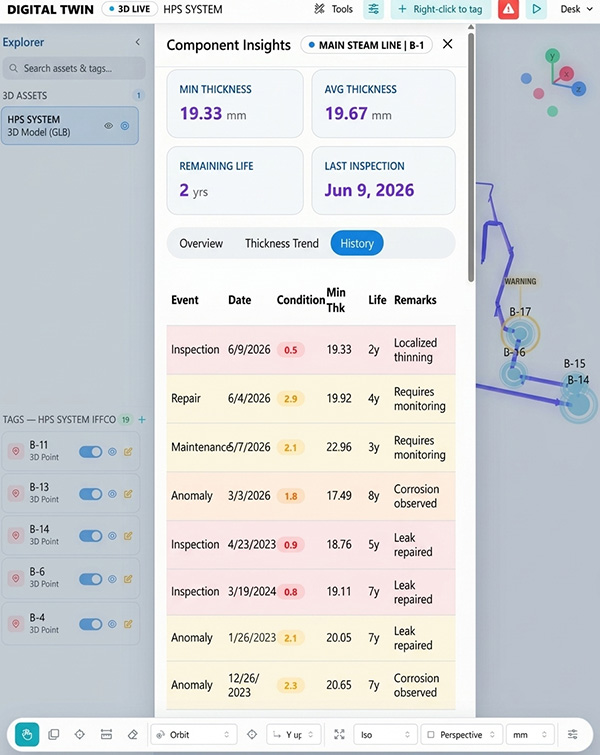Click the MAIN STEAM LINE | B-1 badge
600x755 pixels.
pyautogui.click(x=366, y=45)
